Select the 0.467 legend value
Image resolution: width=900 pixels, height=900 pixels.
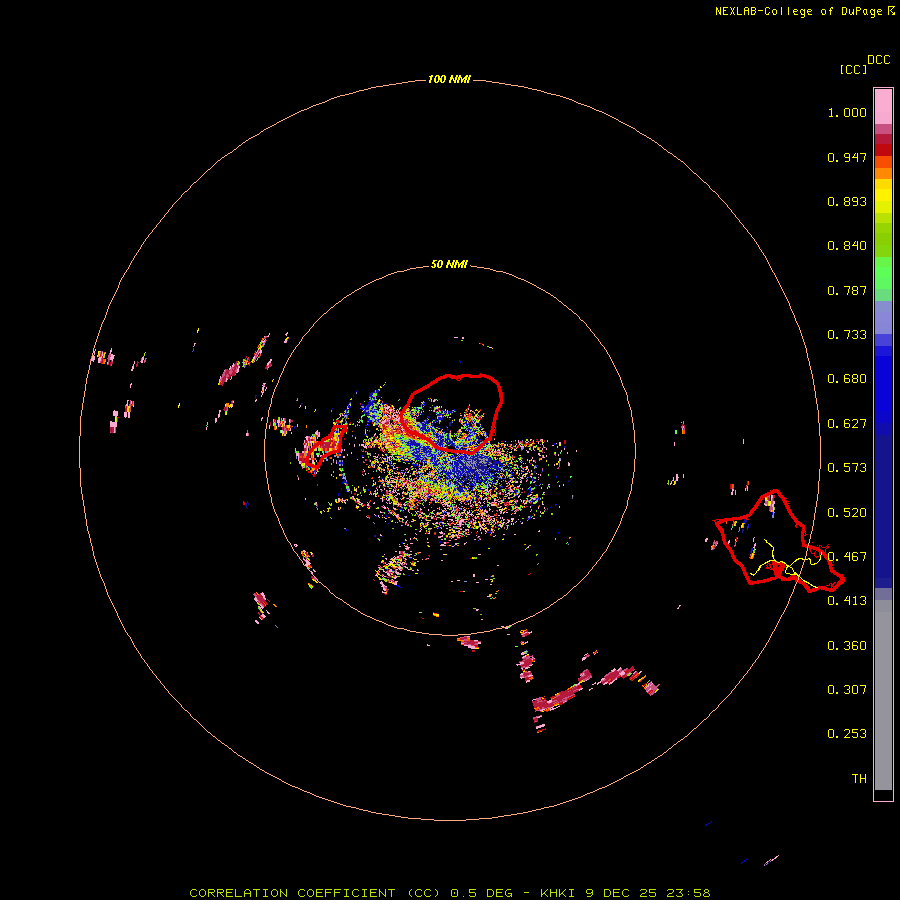847,557
